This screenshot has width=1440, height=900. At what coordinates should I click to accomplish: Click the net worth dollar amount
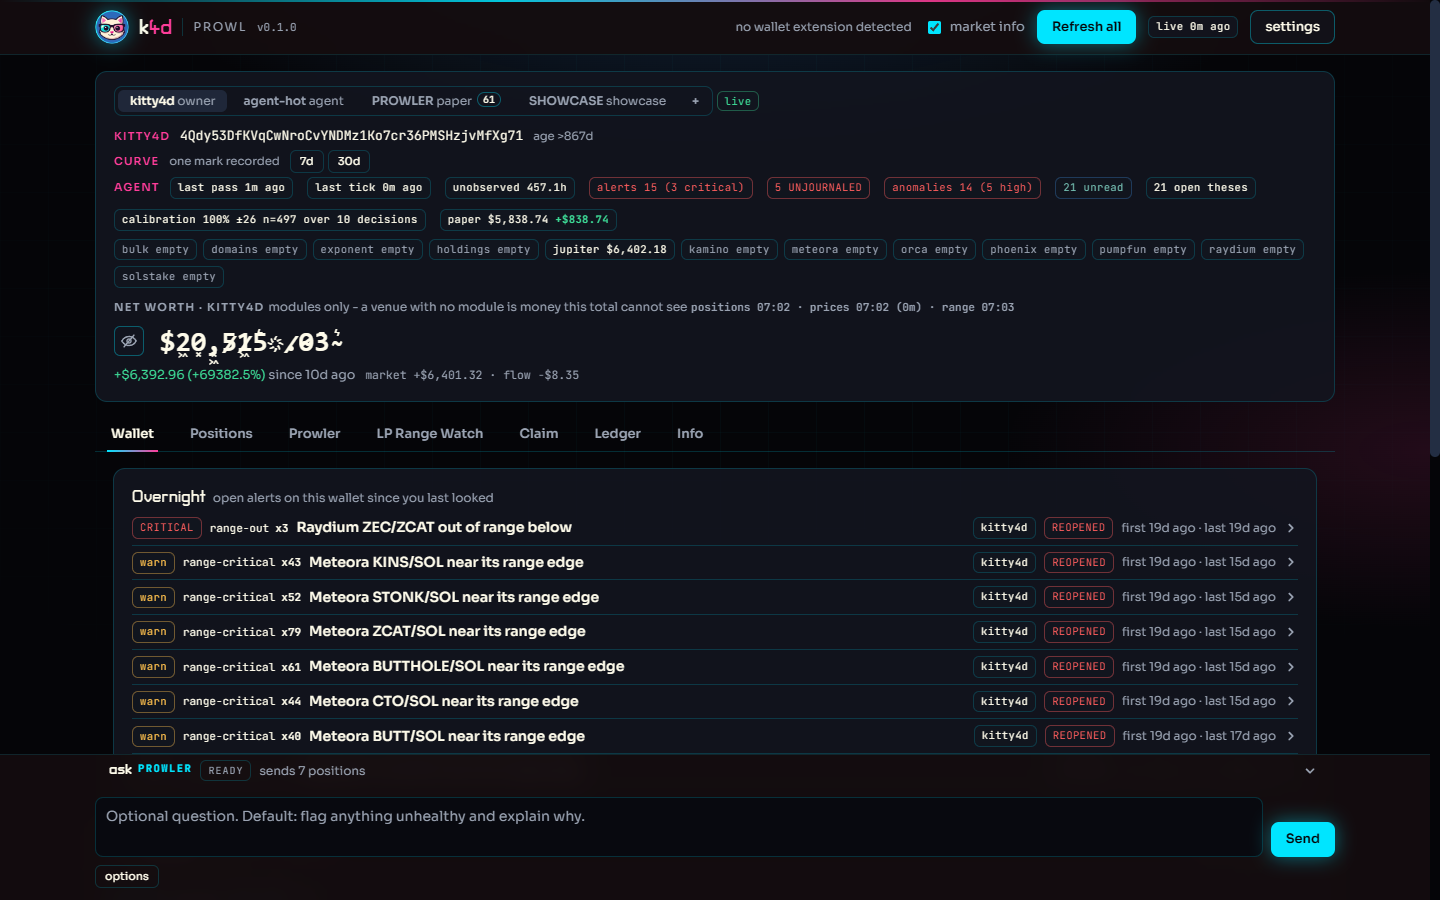click(251, 342)
